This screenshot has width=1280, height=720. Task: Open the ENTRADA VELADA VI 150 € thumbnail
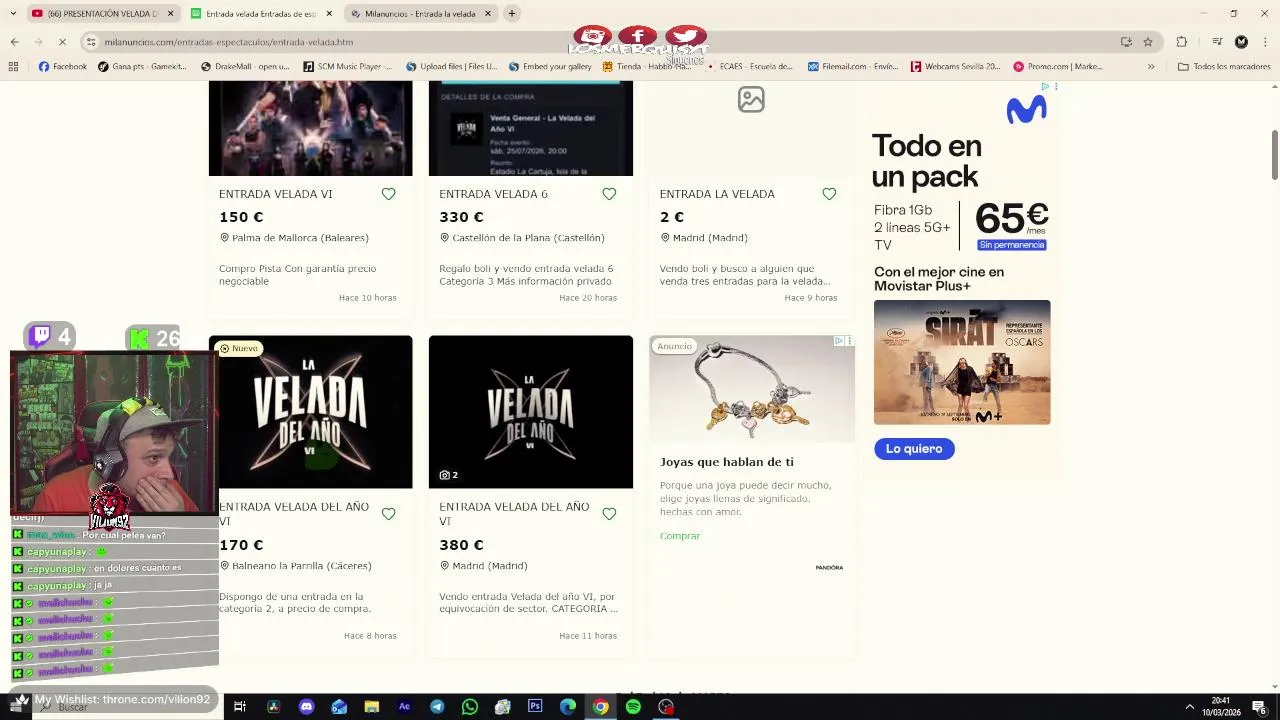[310, 128]
